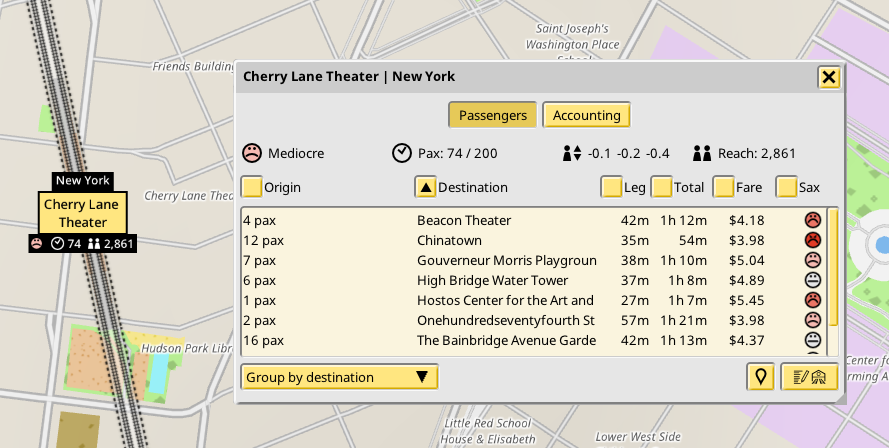
Task: Click the map pin locate button
Action: tap(761, 377)
